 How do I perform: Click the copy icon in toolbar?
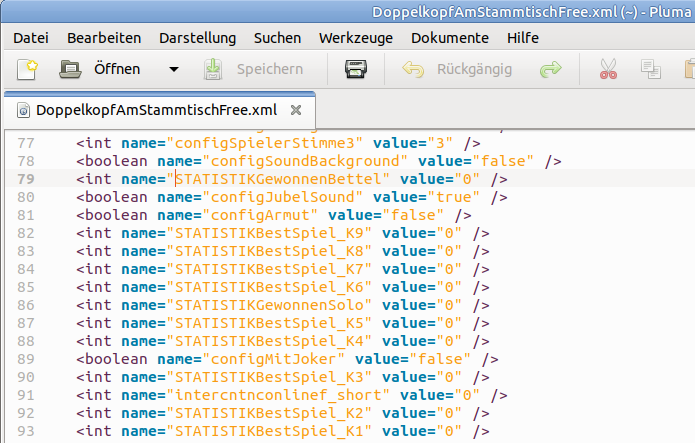pyautogui.click(x=651, y=70)
